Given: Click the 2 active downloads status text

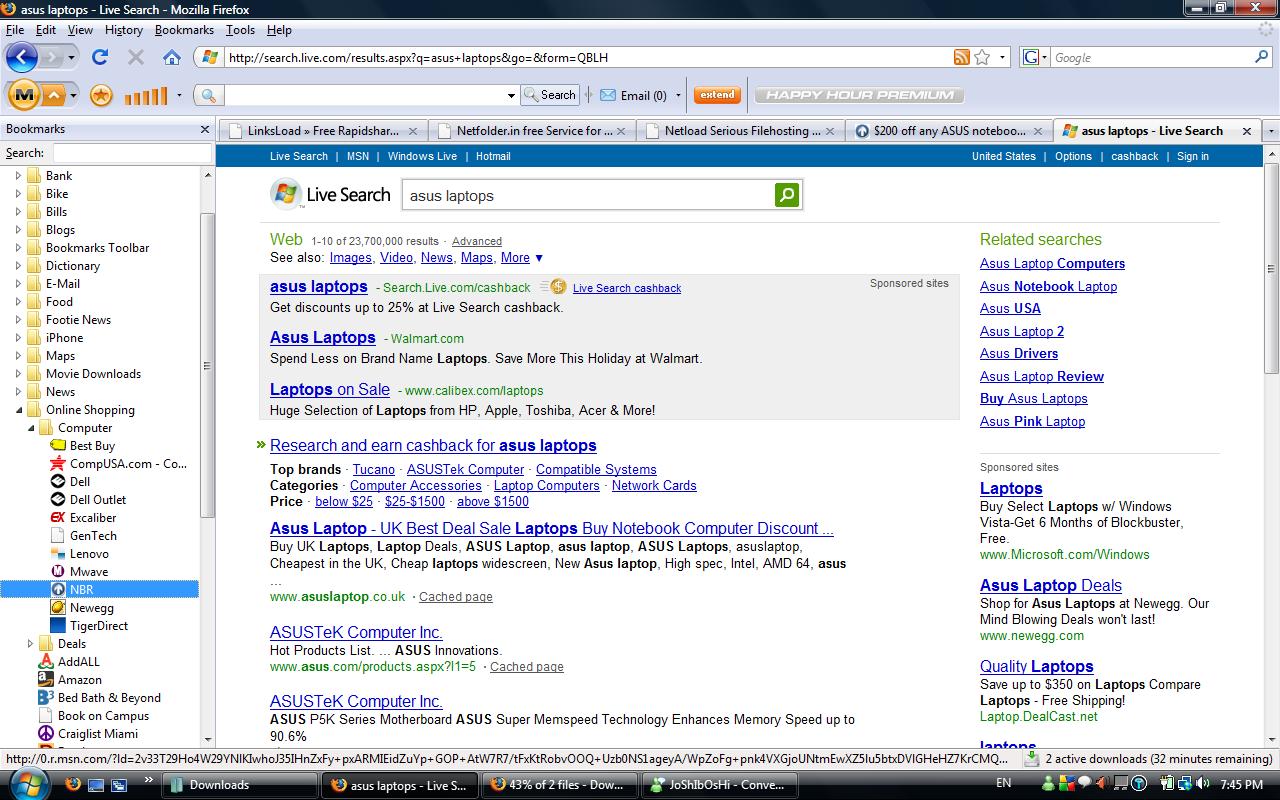Looking at the screenshot, I should point(1158,759).
